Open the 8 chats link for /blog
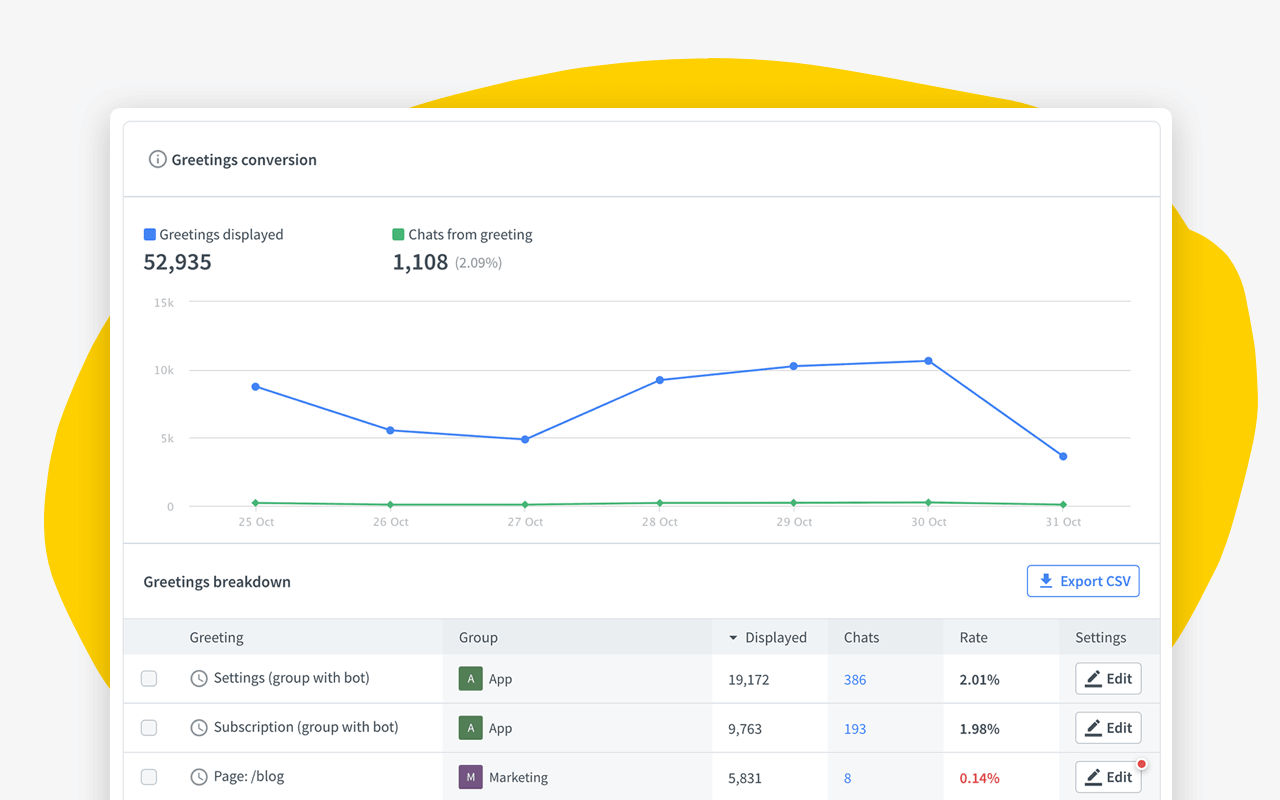This screenshot has height=800, width=1280. point(848,778)
